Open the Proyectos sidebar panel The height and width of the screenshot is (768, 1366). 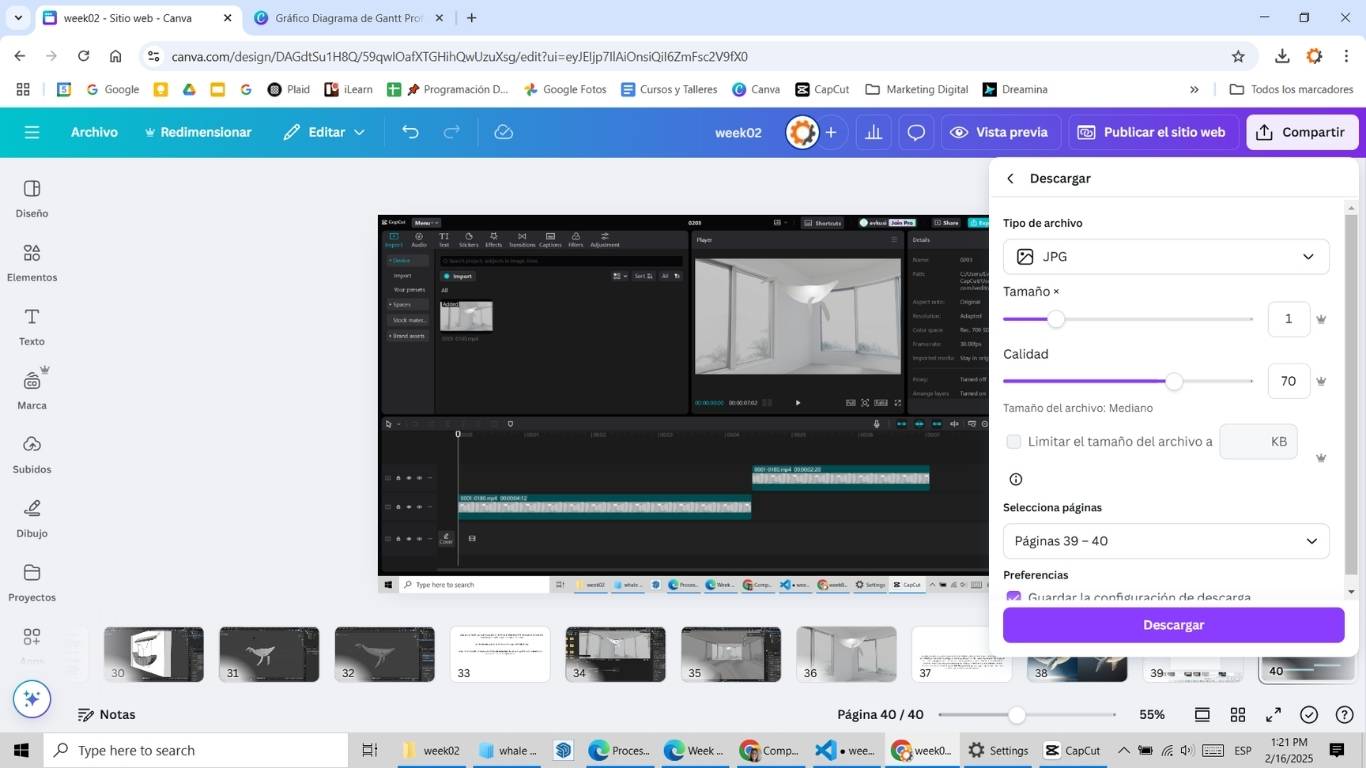click(x=32, y=583)
